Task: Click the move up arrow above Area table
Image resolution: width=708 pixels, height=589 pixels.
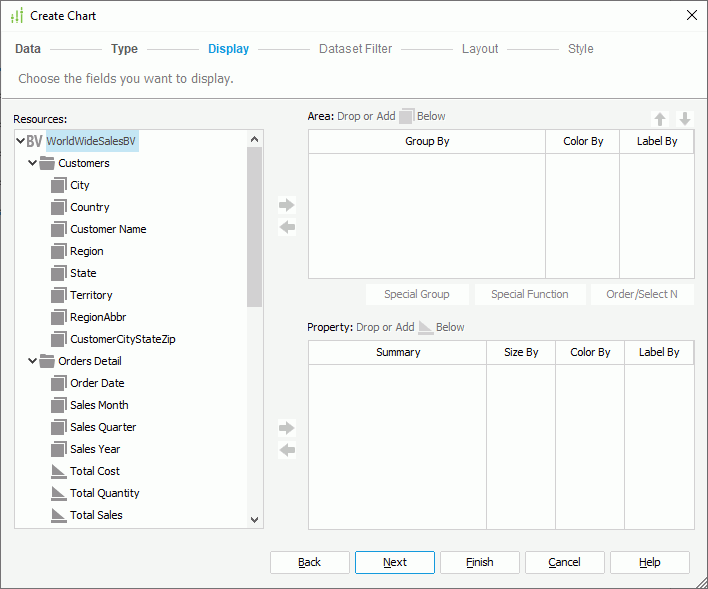Action: coord(659,118)
